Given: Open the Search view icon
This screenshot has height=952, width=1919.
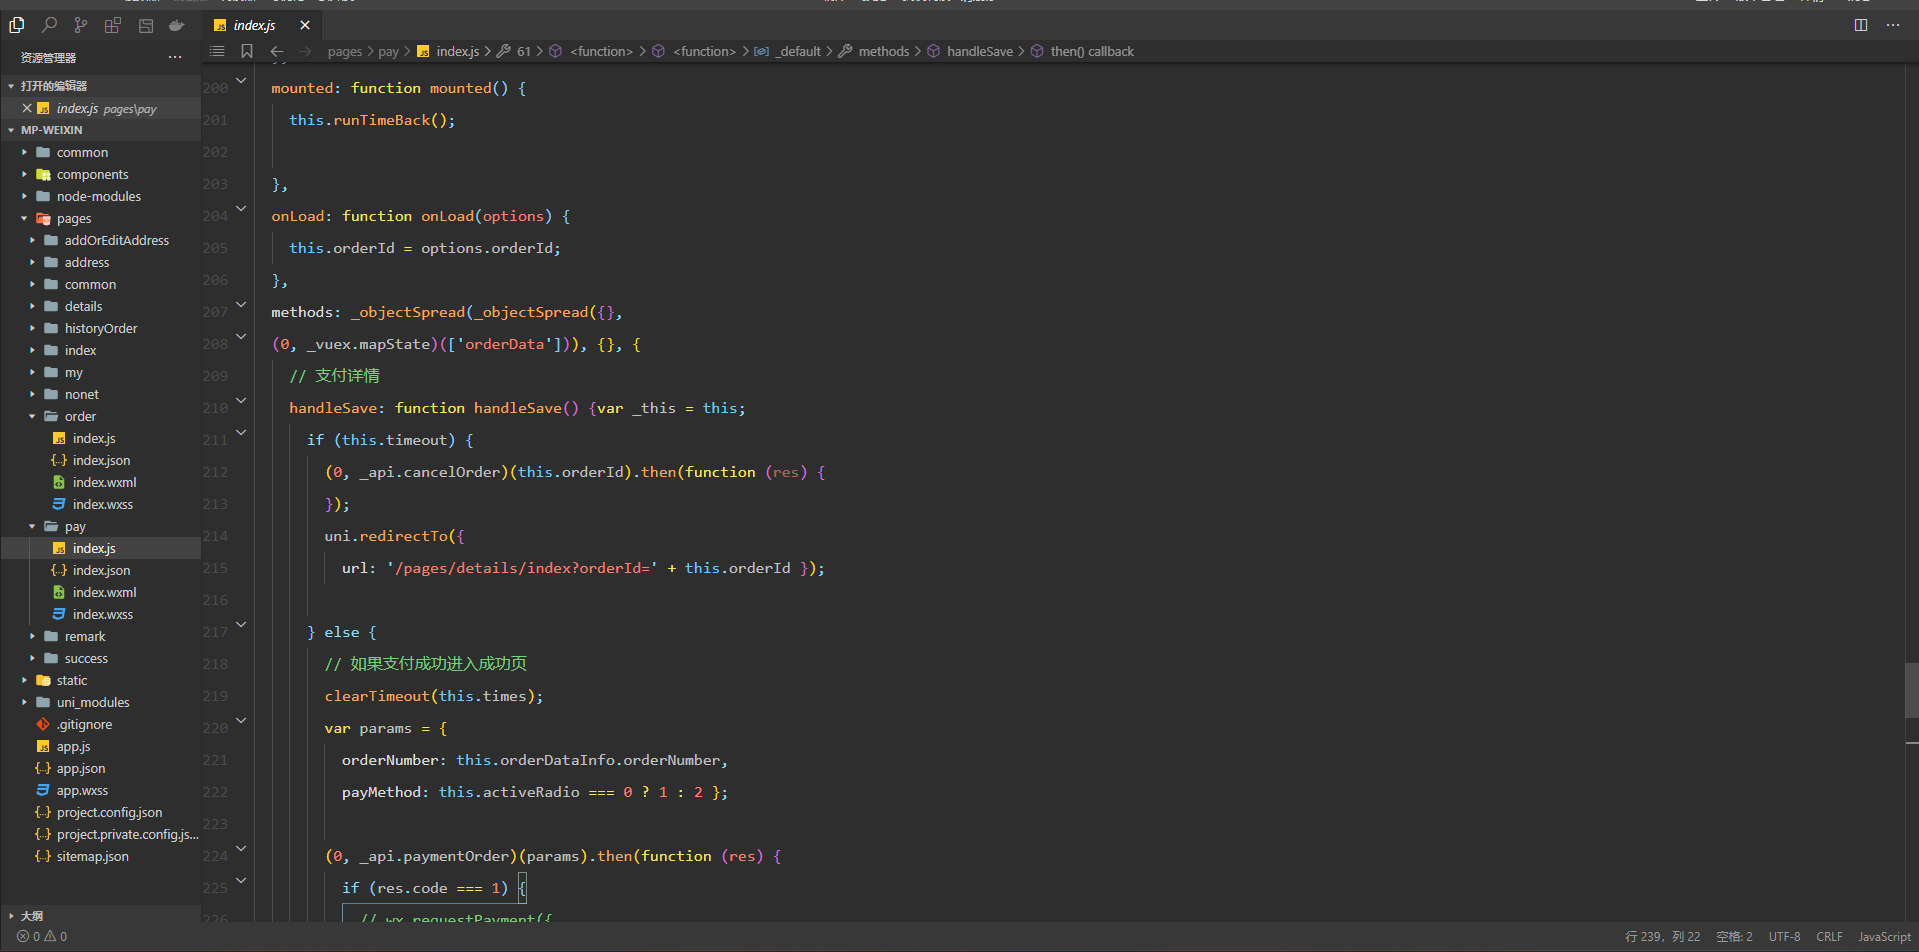Looking at the screenshot, I should pyautogui.click(x=49, y=25).
